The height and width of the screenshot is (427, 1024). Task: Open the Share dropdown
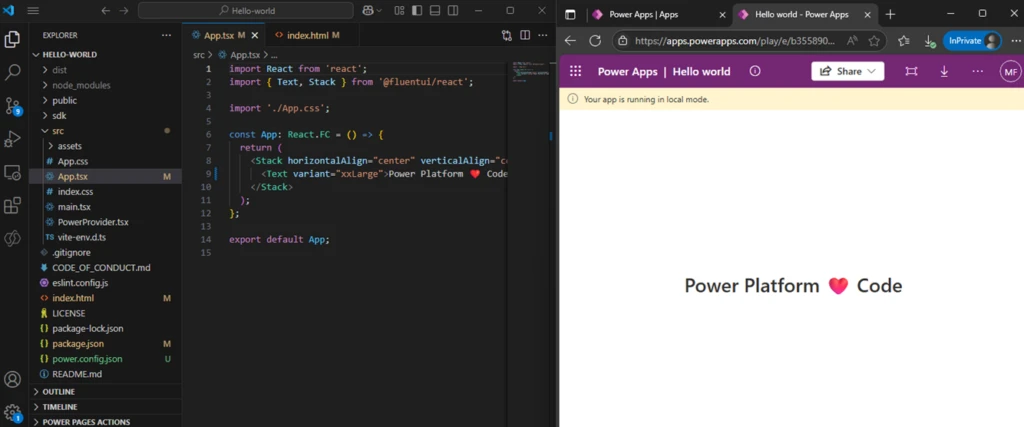[x=848, y=71]
